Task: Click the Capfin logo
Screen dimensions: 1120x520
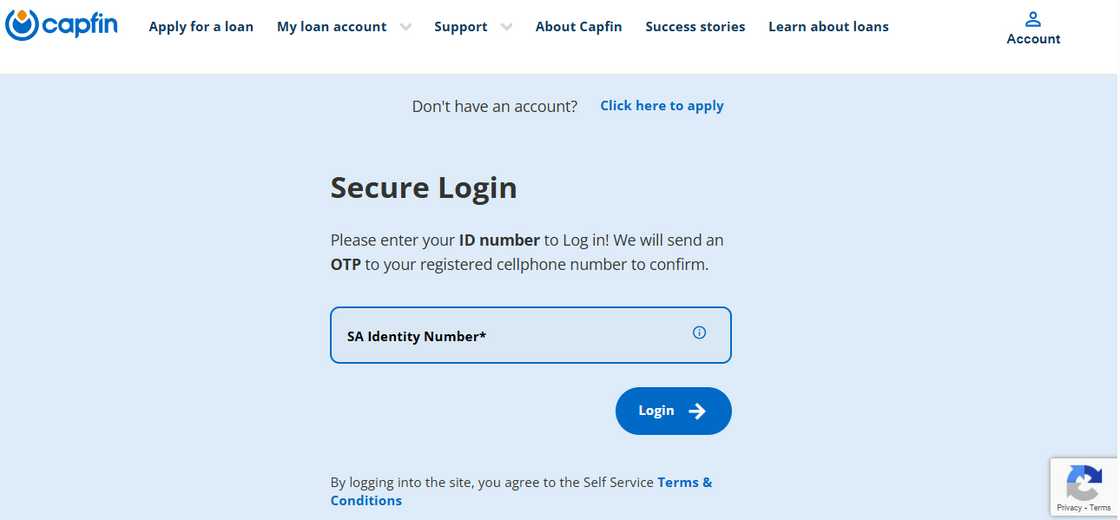Action: 62,25
